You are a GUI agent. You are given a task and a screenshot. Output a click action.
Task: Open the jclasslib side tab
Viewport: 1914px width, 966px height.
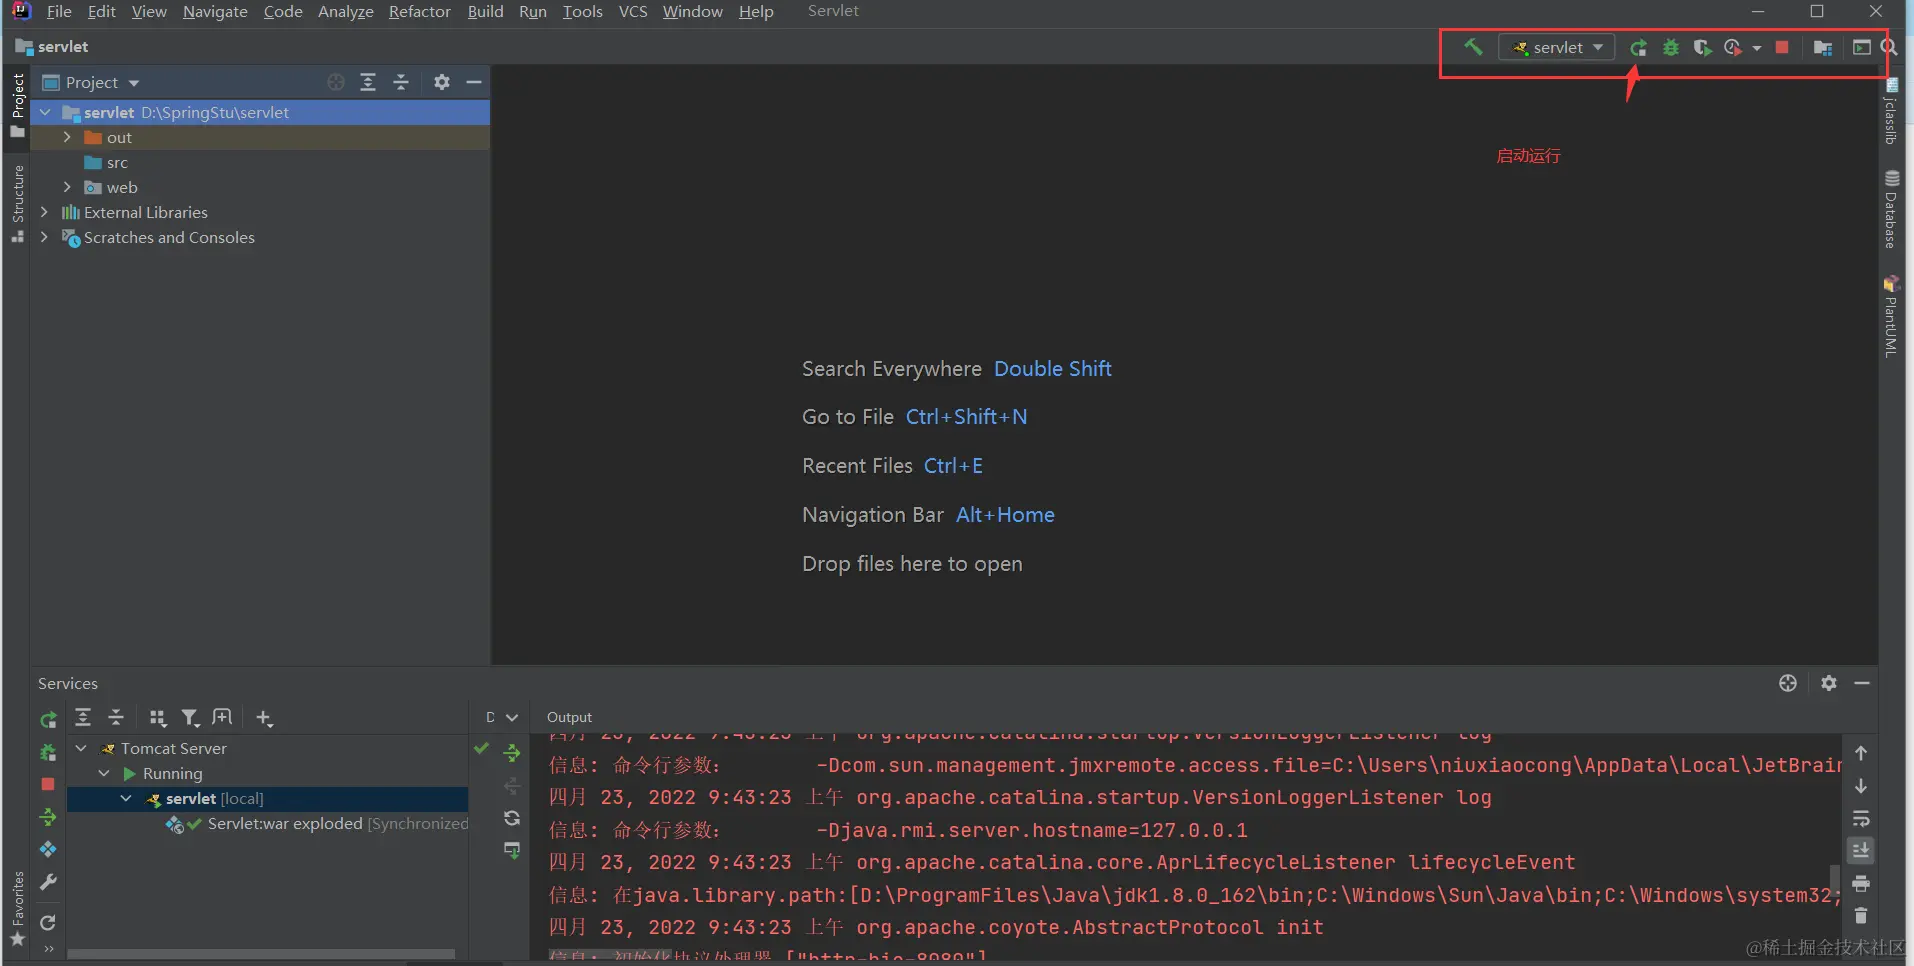1891,112
